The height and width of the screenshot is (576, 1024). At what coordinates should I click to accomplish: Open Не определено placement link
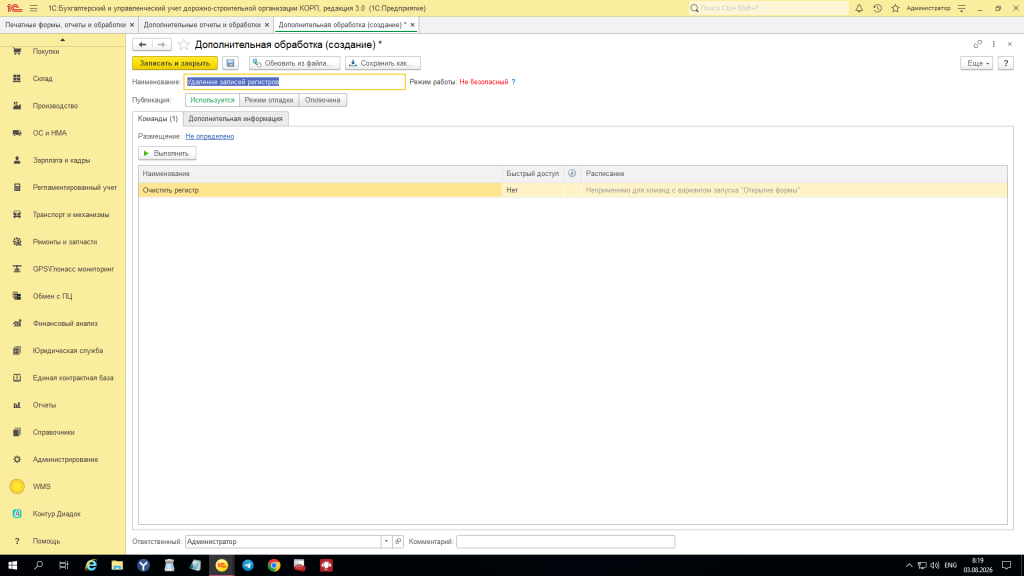pos(210,136)
